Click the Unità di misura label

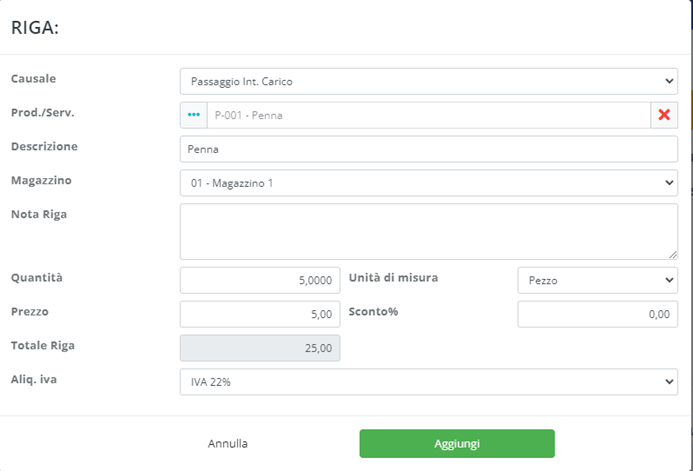(x=393, y=277)
